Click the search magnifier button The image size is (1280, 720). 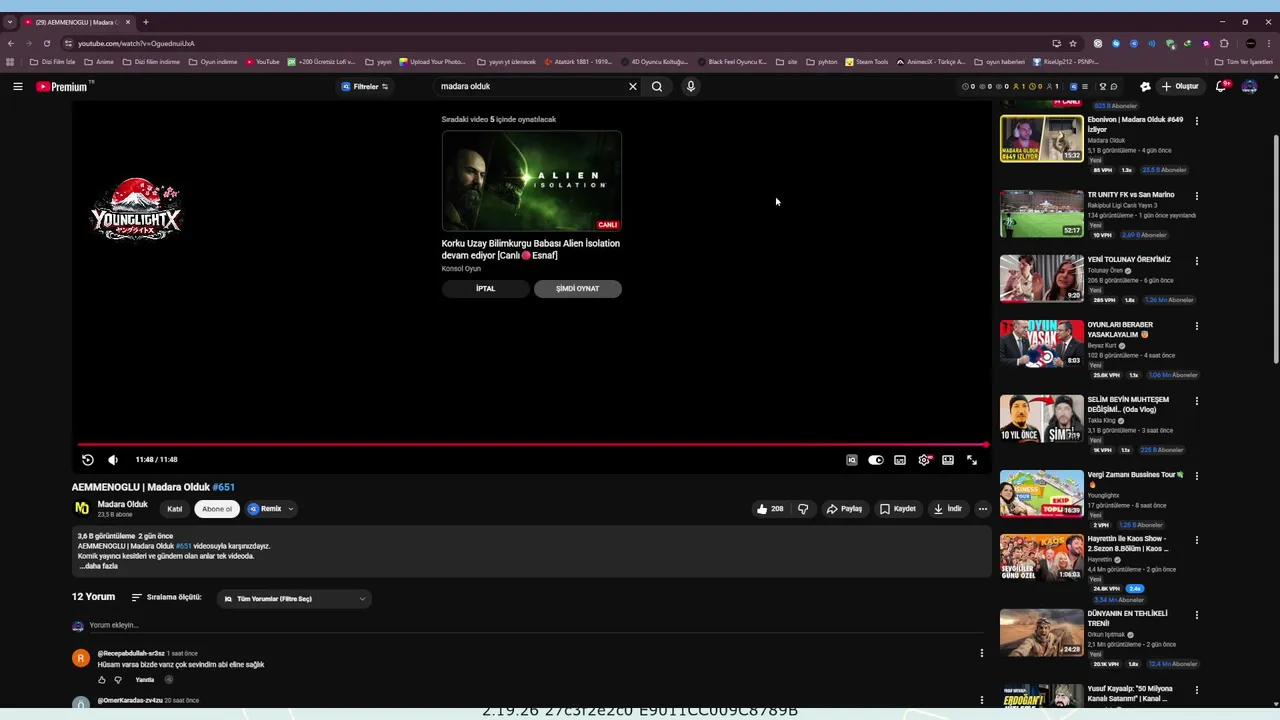(x=657, y=87)
